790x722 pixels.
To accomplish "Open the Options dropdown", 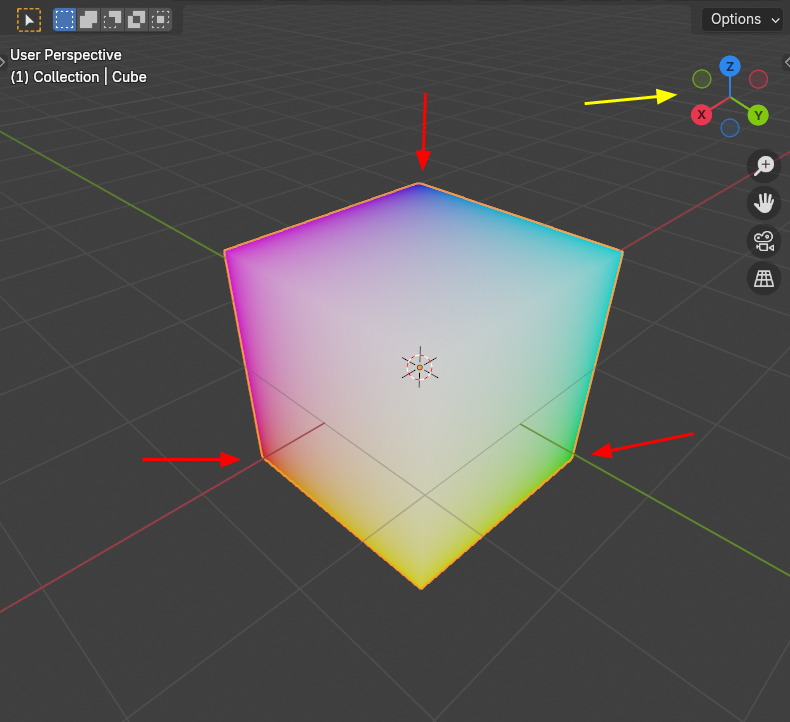I will [742, 19].
